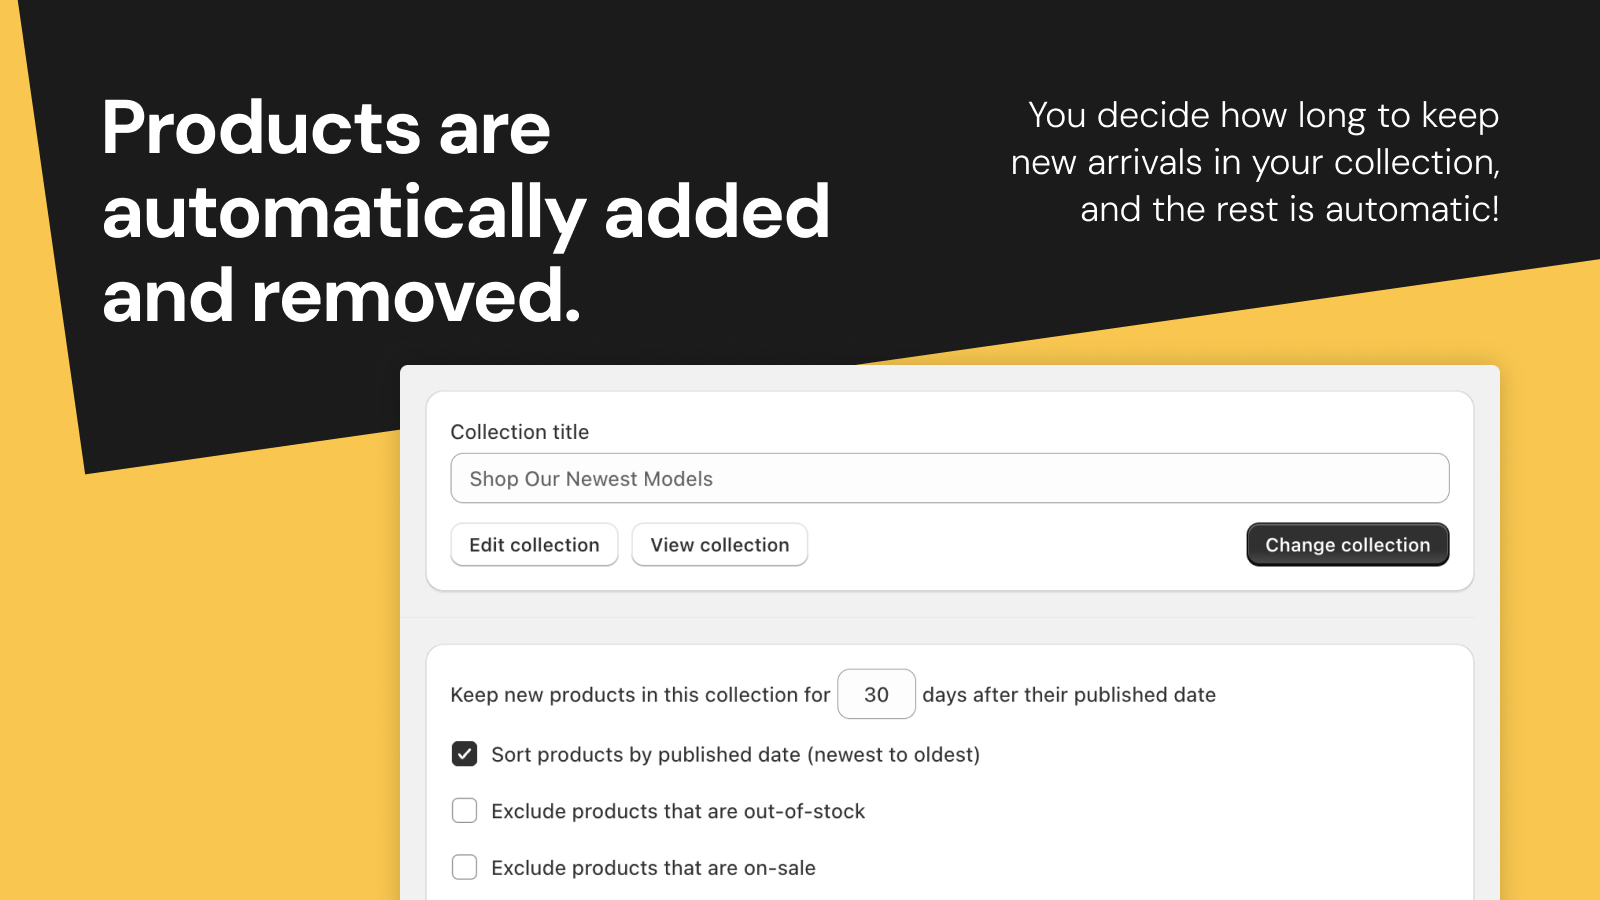Focus the days-after-published-date number input
Viewport: 1600px width, 900px height.
click(876, 694)
